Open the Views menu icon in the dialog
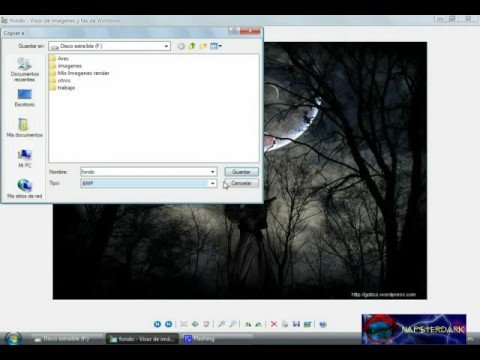 coord(216,46)
